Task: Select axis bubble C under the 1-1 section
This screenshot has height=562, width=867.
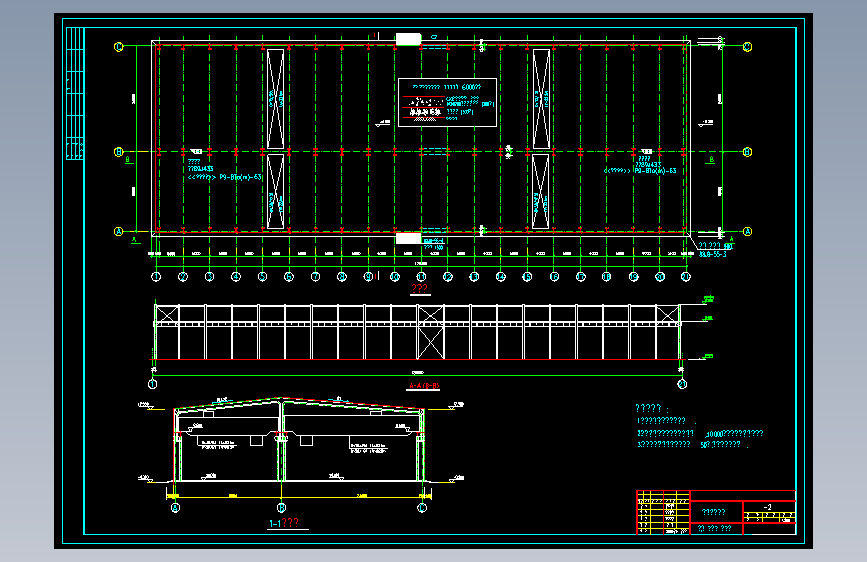Action: (422, 507)
